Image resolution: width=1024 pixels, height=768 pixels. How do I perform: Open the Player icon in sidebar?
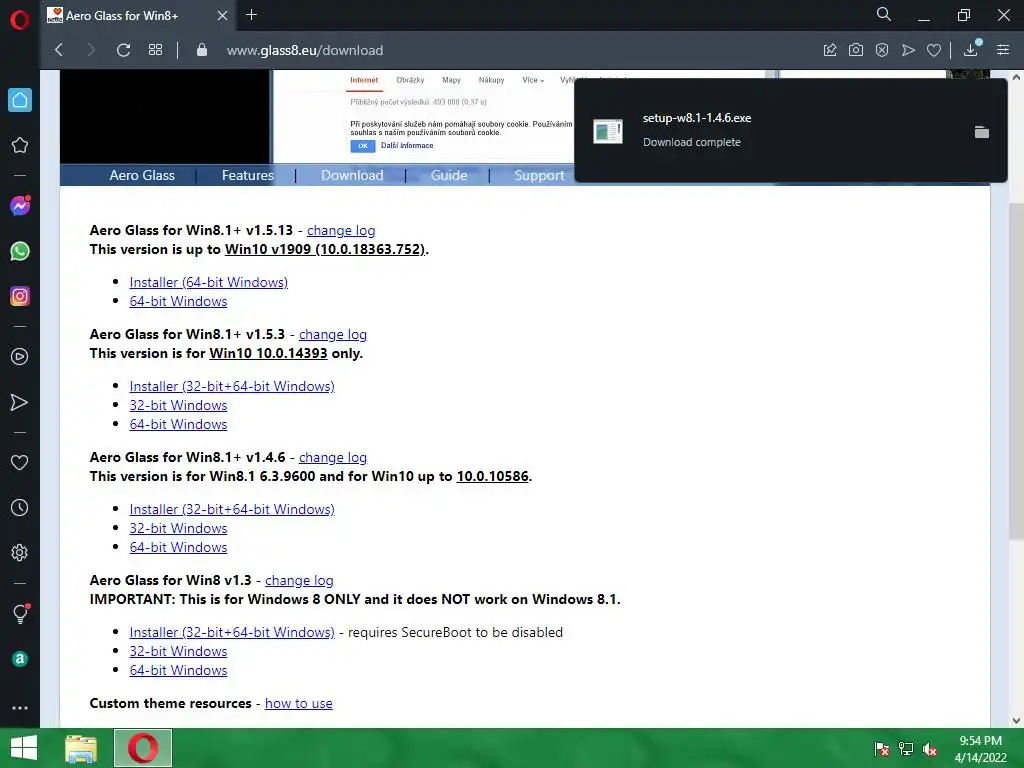coord(20,357)
